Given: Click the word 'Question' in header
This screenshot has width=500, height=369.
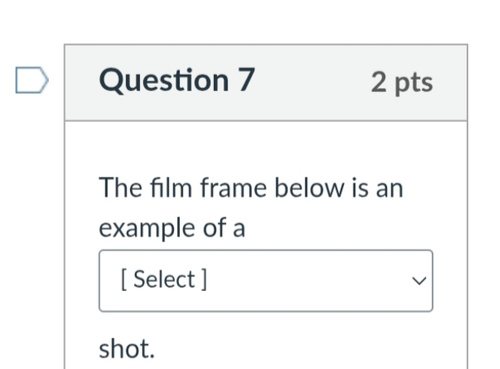Looking at the screenshot, I should [164, 80].
